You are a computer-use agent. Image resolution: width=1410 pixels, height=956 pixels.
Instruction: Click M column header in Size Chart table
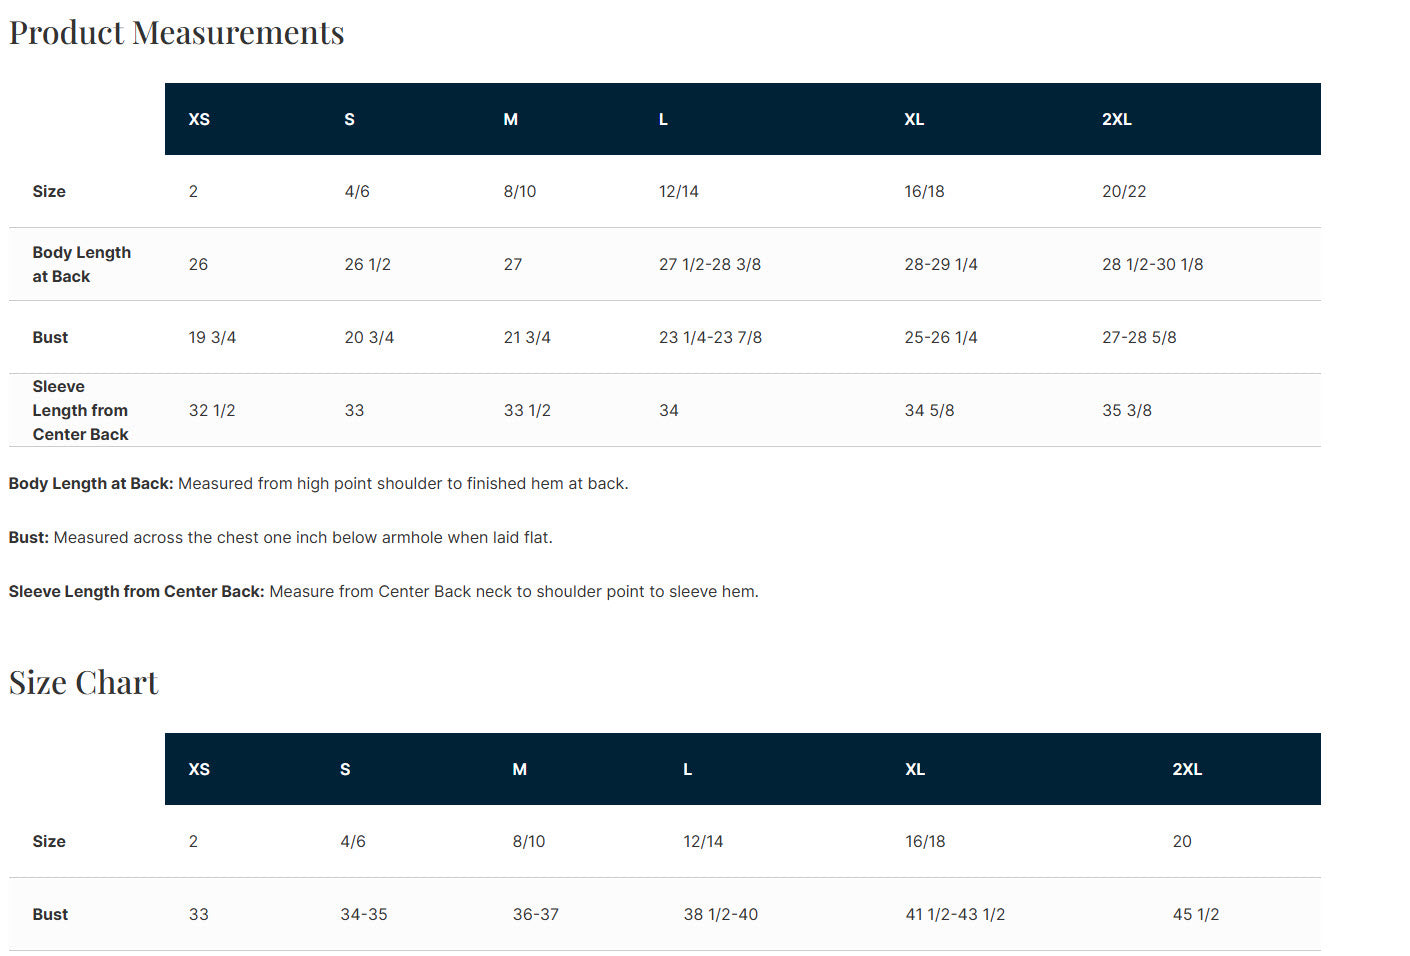[x=519, y=769]
